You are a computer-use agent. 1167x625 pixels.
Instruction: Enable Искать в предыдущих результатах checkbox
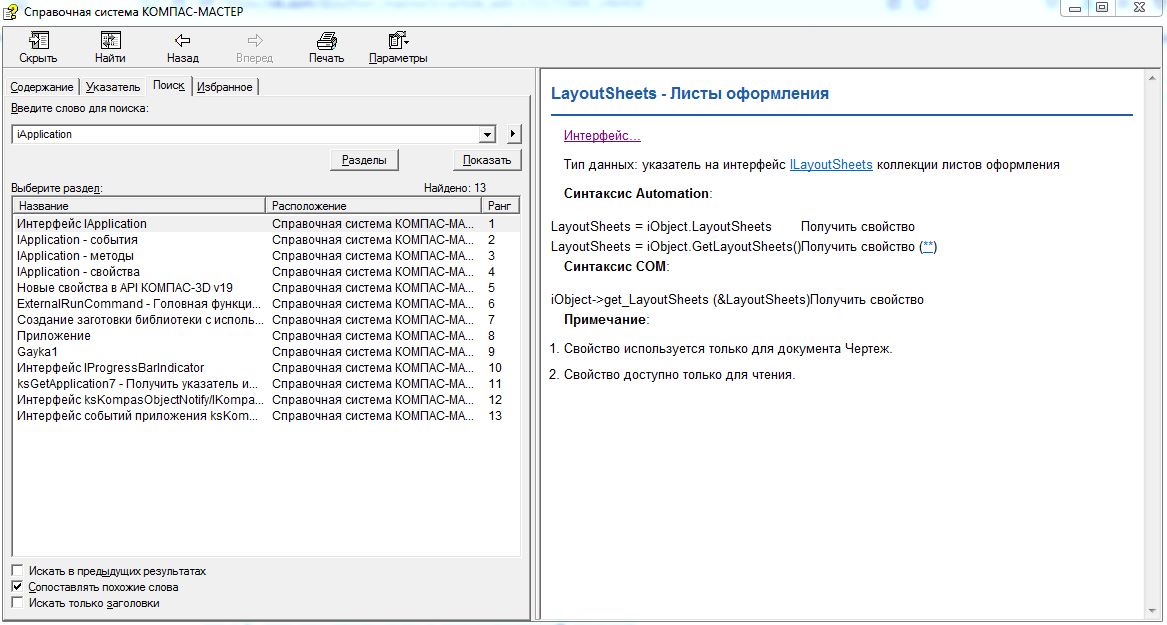18,571
